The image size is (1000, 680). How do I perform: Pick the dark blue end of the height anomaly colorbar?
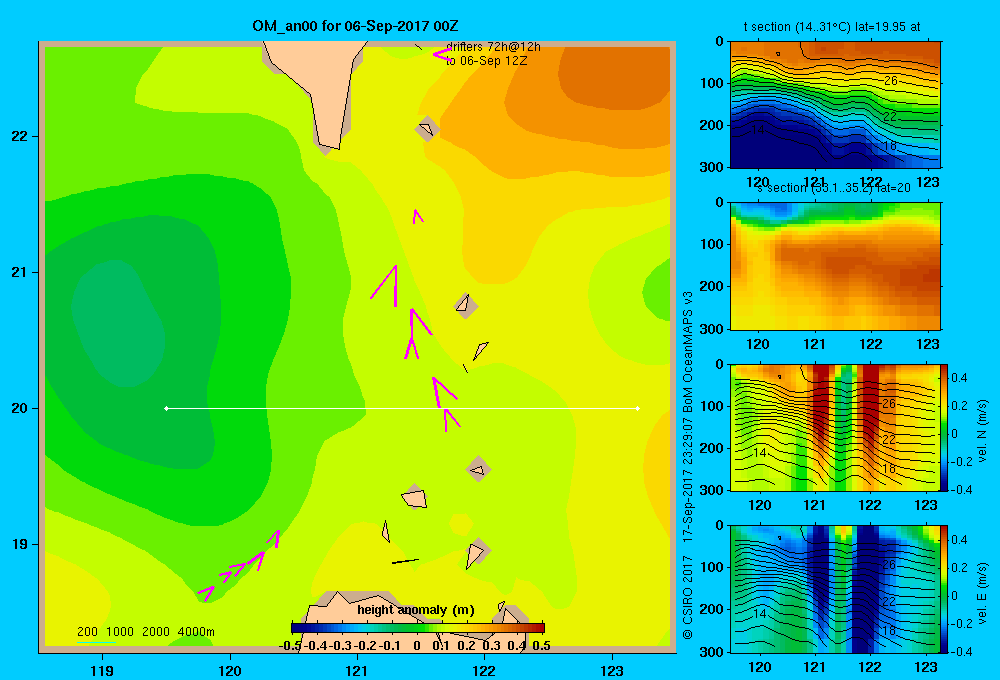pyautogui.click(x=297, y=628)
